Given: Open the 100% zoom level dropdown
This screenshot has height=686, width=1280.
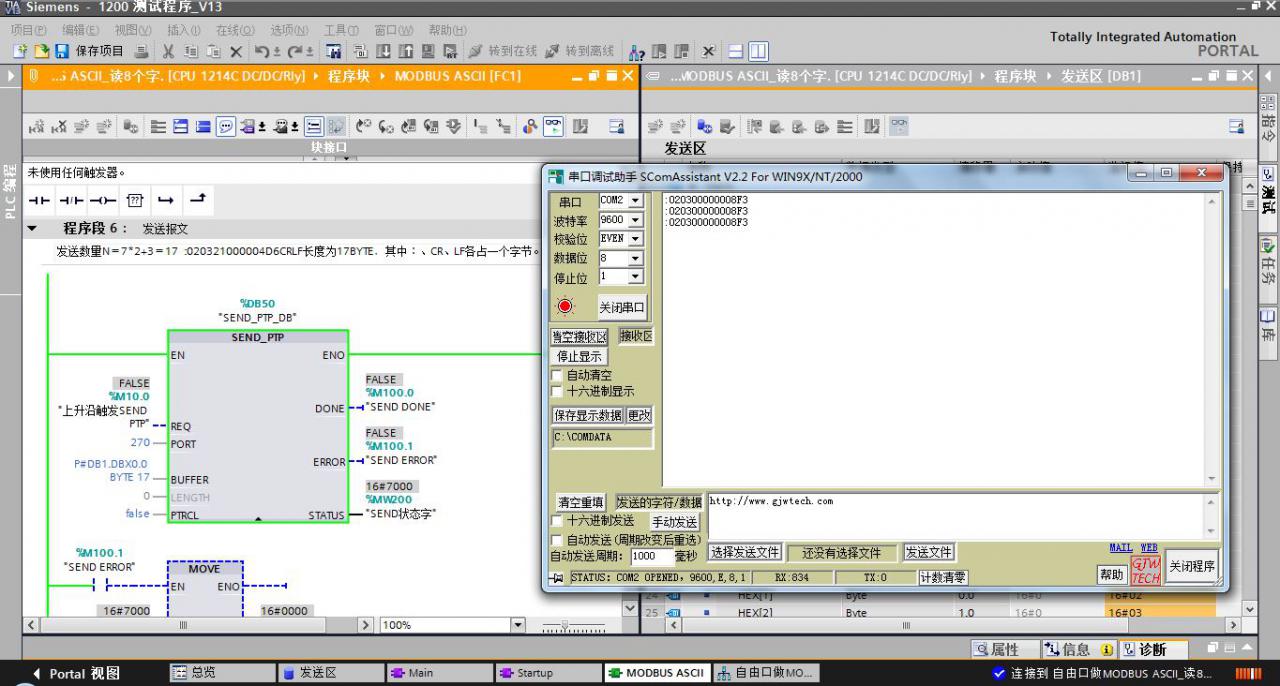Looking at the screenshot, I should pyautogui.click(x=518, y=625).
